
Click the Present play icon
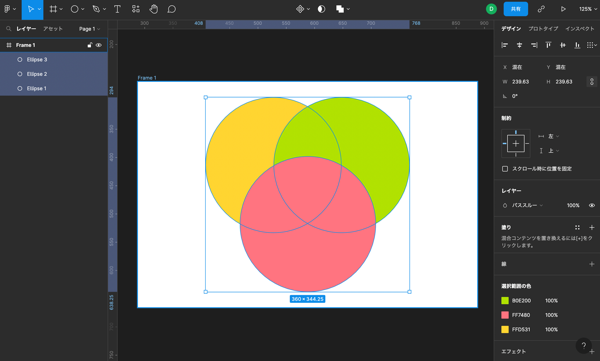click(x=563, y=9)
